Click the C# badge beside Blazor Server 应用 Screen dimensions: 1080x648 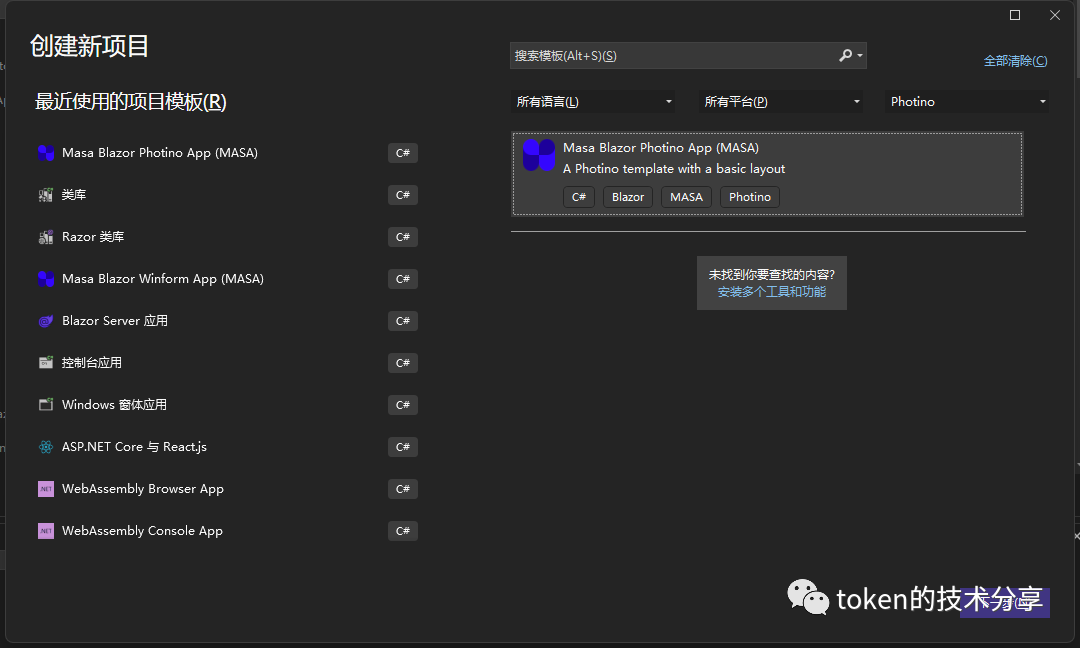403,321
